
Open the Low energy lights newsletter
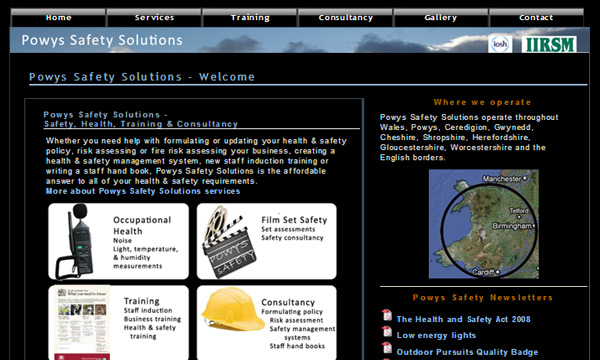pos(436,336)
